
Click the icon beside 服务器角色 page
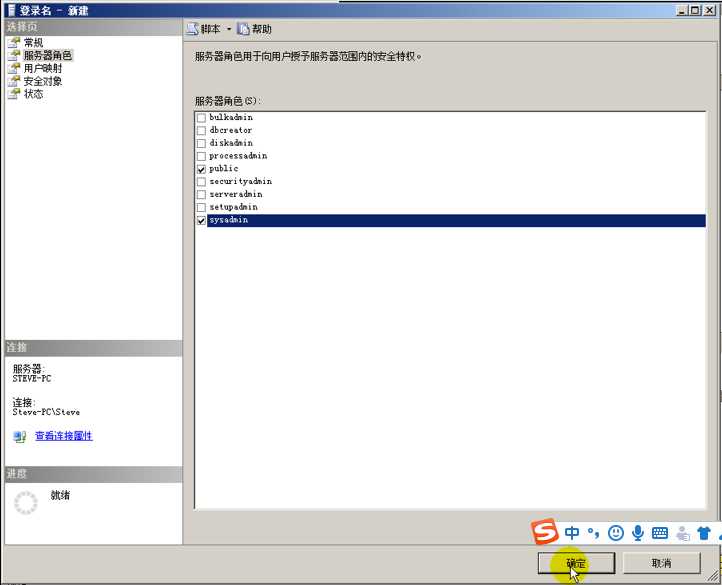tap(14, 55)
